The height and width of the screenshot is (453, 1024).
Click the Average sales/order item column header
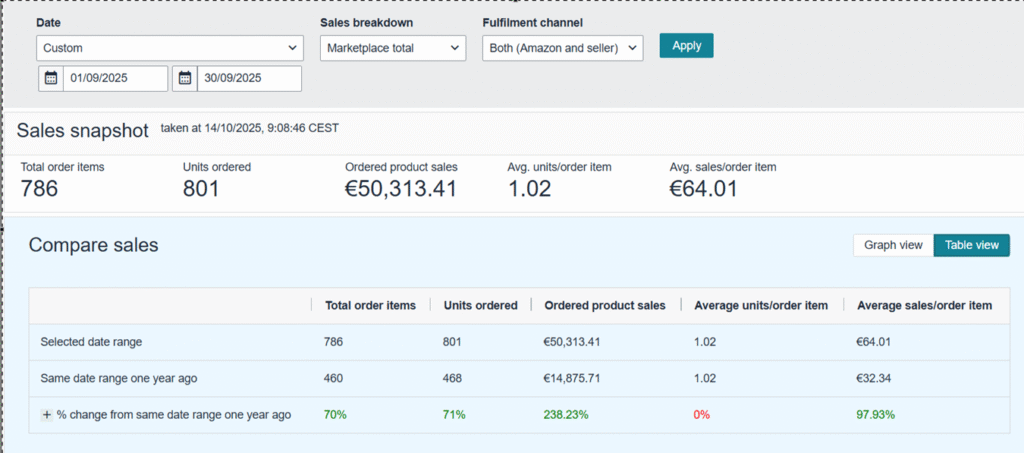(x=924, y=306)
